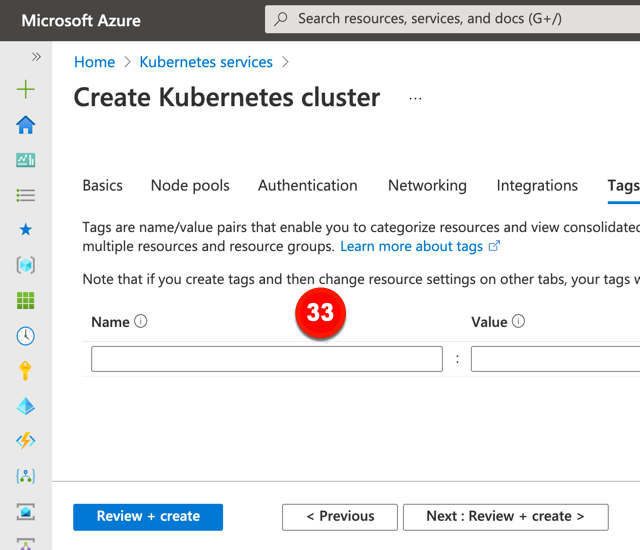Image resolution: width=640 pixels, height=550 pixels.
Task: Click the yellow key Subscriptions icon
Action: (x=26, y=371)
